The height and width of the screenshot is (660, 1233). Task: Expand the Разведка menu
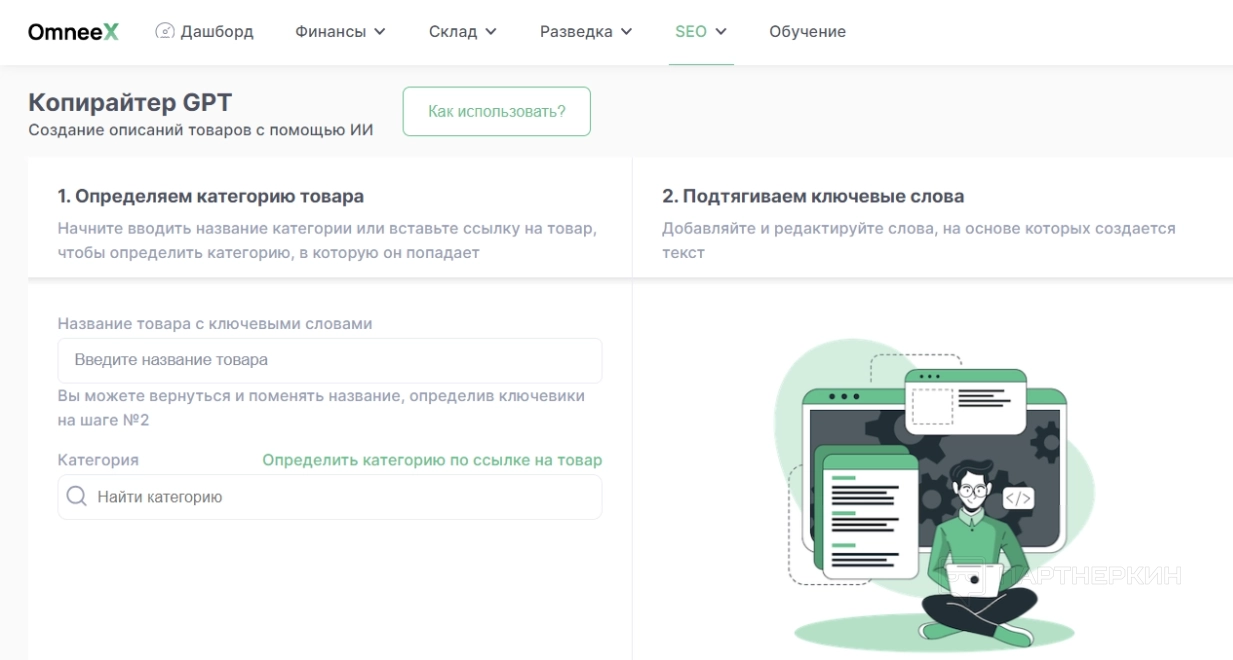tap(586, 32)
